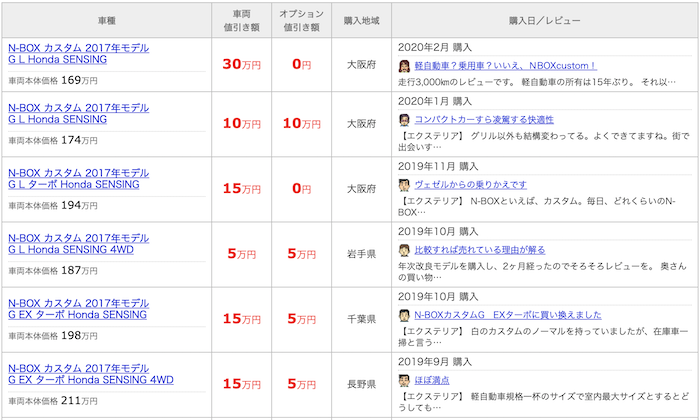Open review 軽自動車？乗用車？いいえ、NBOXcustom！
The image size is (700, 420).
[505, 66]
